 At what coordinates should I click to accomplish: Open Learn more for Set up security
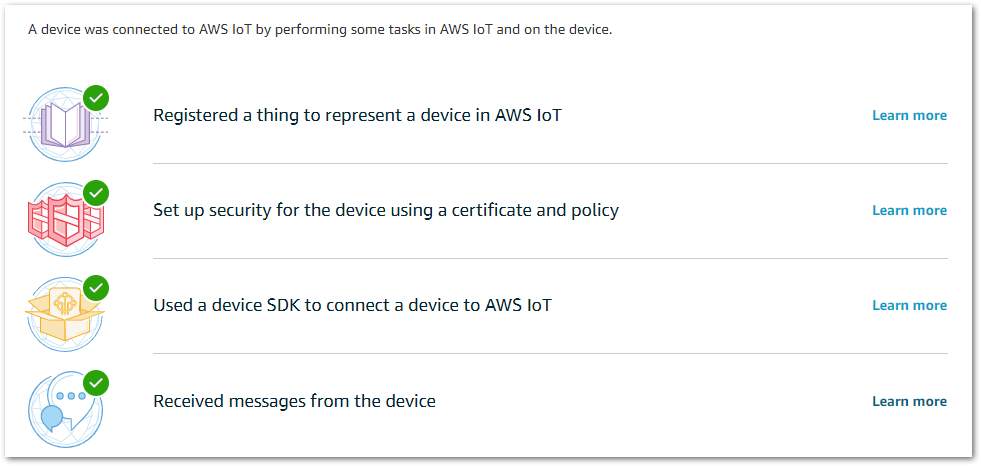(909, 211)
